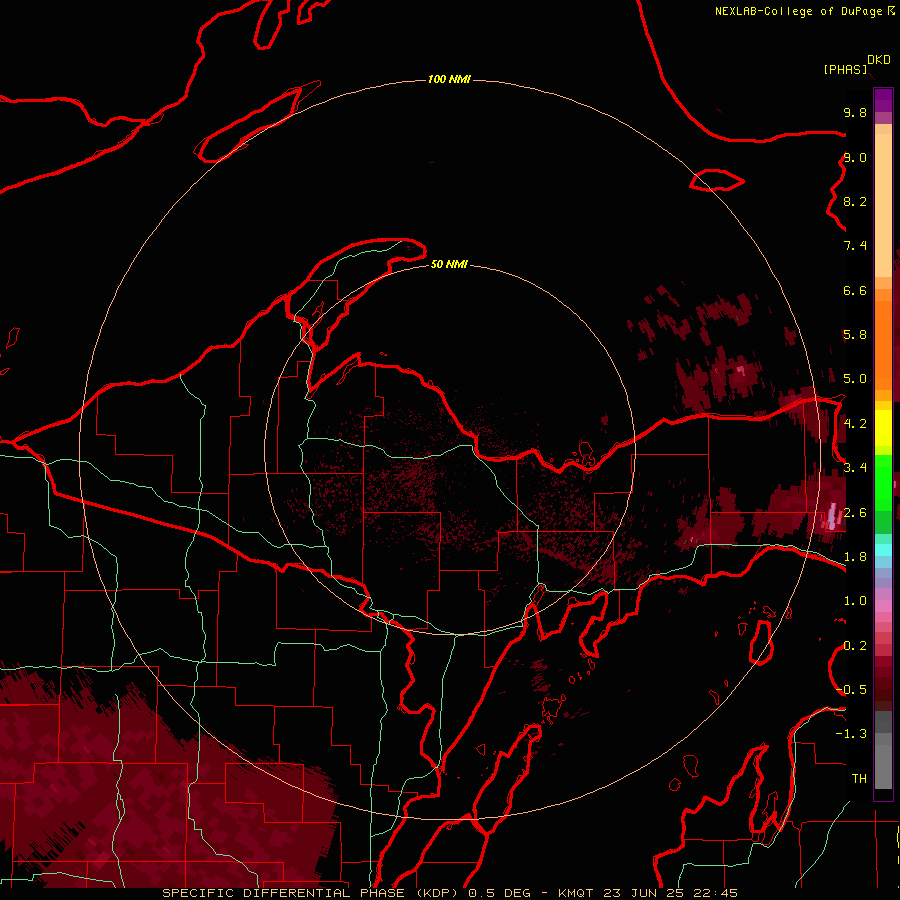Click the 100 NMI range ring label
The height and width of the screenshot is (900, 900).
point(449,79)
